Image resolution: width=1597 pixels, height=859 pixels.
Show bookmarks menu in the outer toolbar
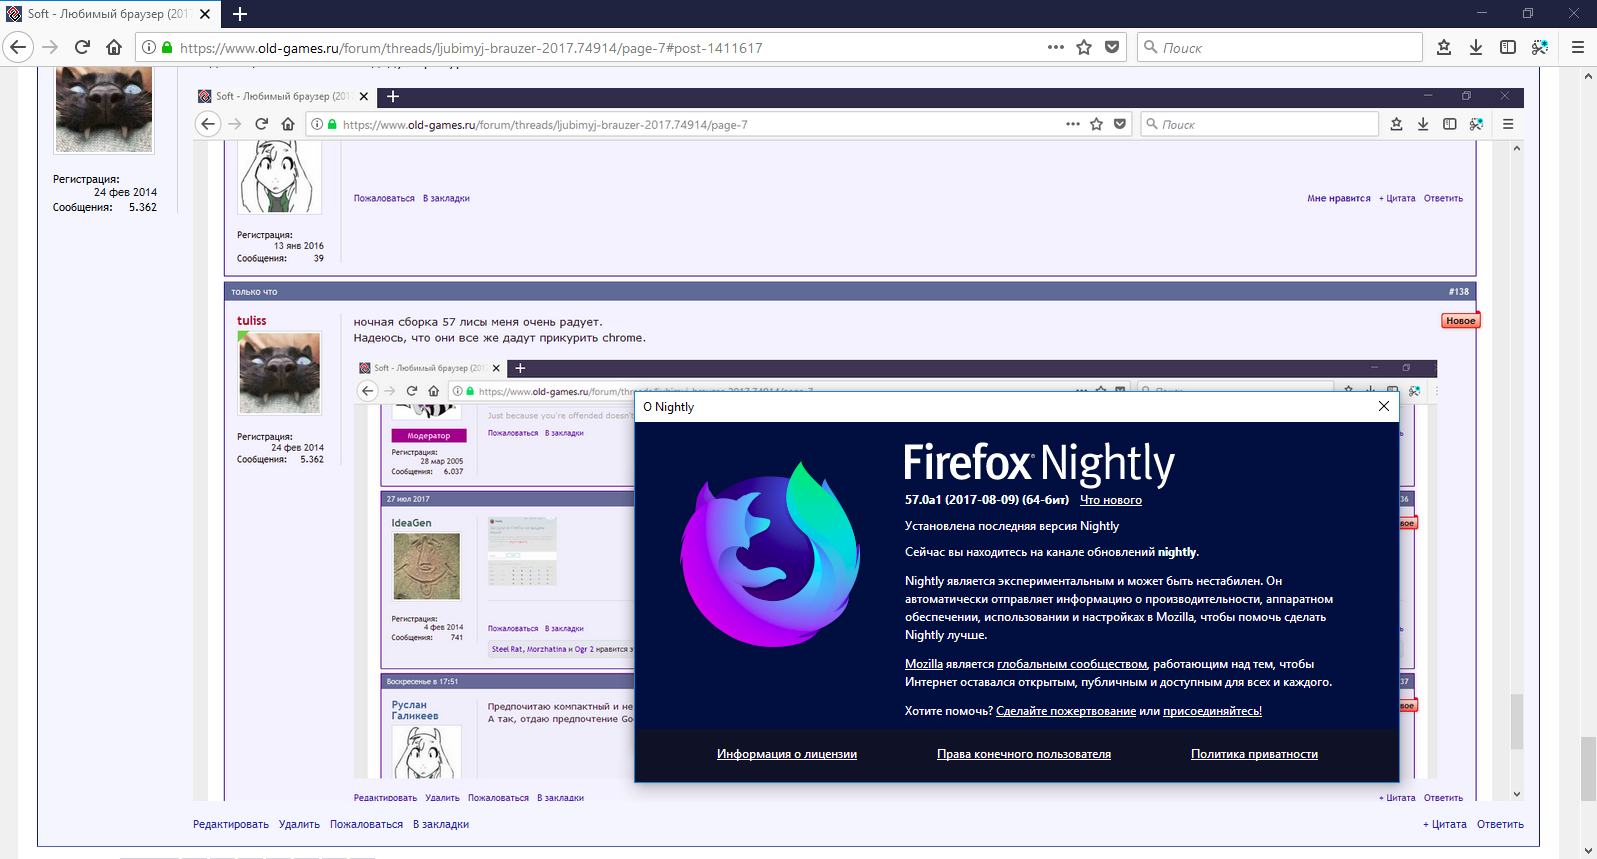(x=1444, y=47)
